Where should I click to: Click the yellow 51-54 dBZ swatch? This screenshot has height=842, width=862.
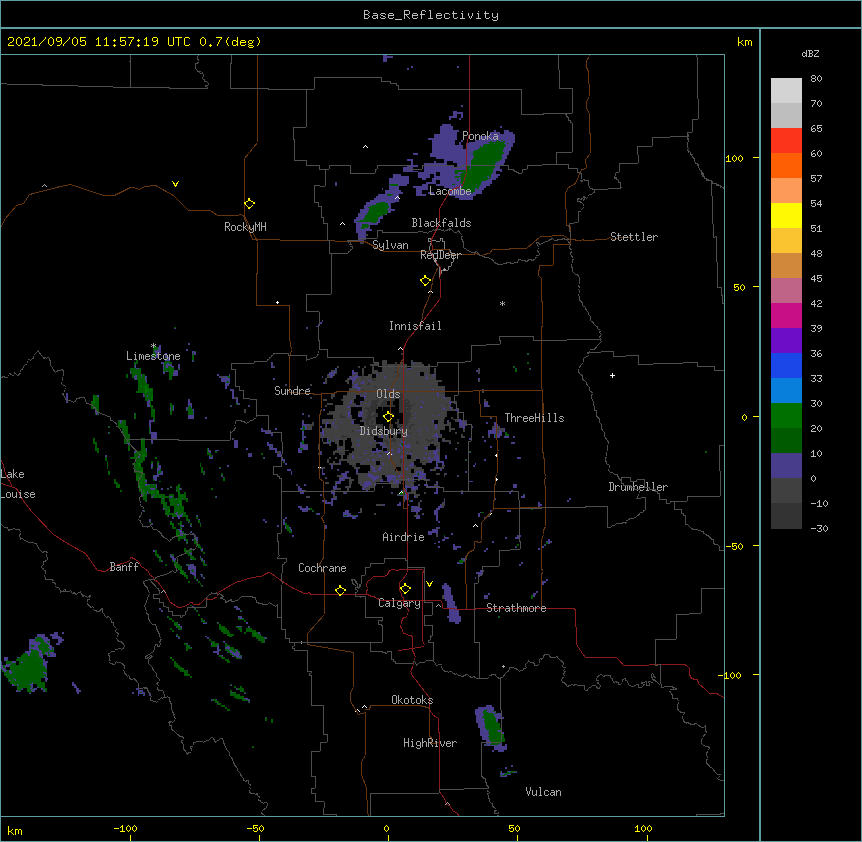[x=786, y=215]
